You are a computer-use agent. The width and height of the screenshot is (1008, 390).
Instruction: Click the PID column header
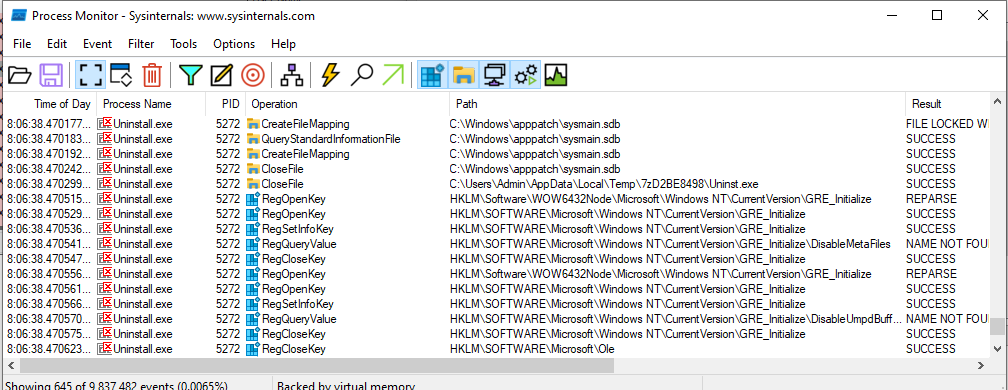[226, 103]
